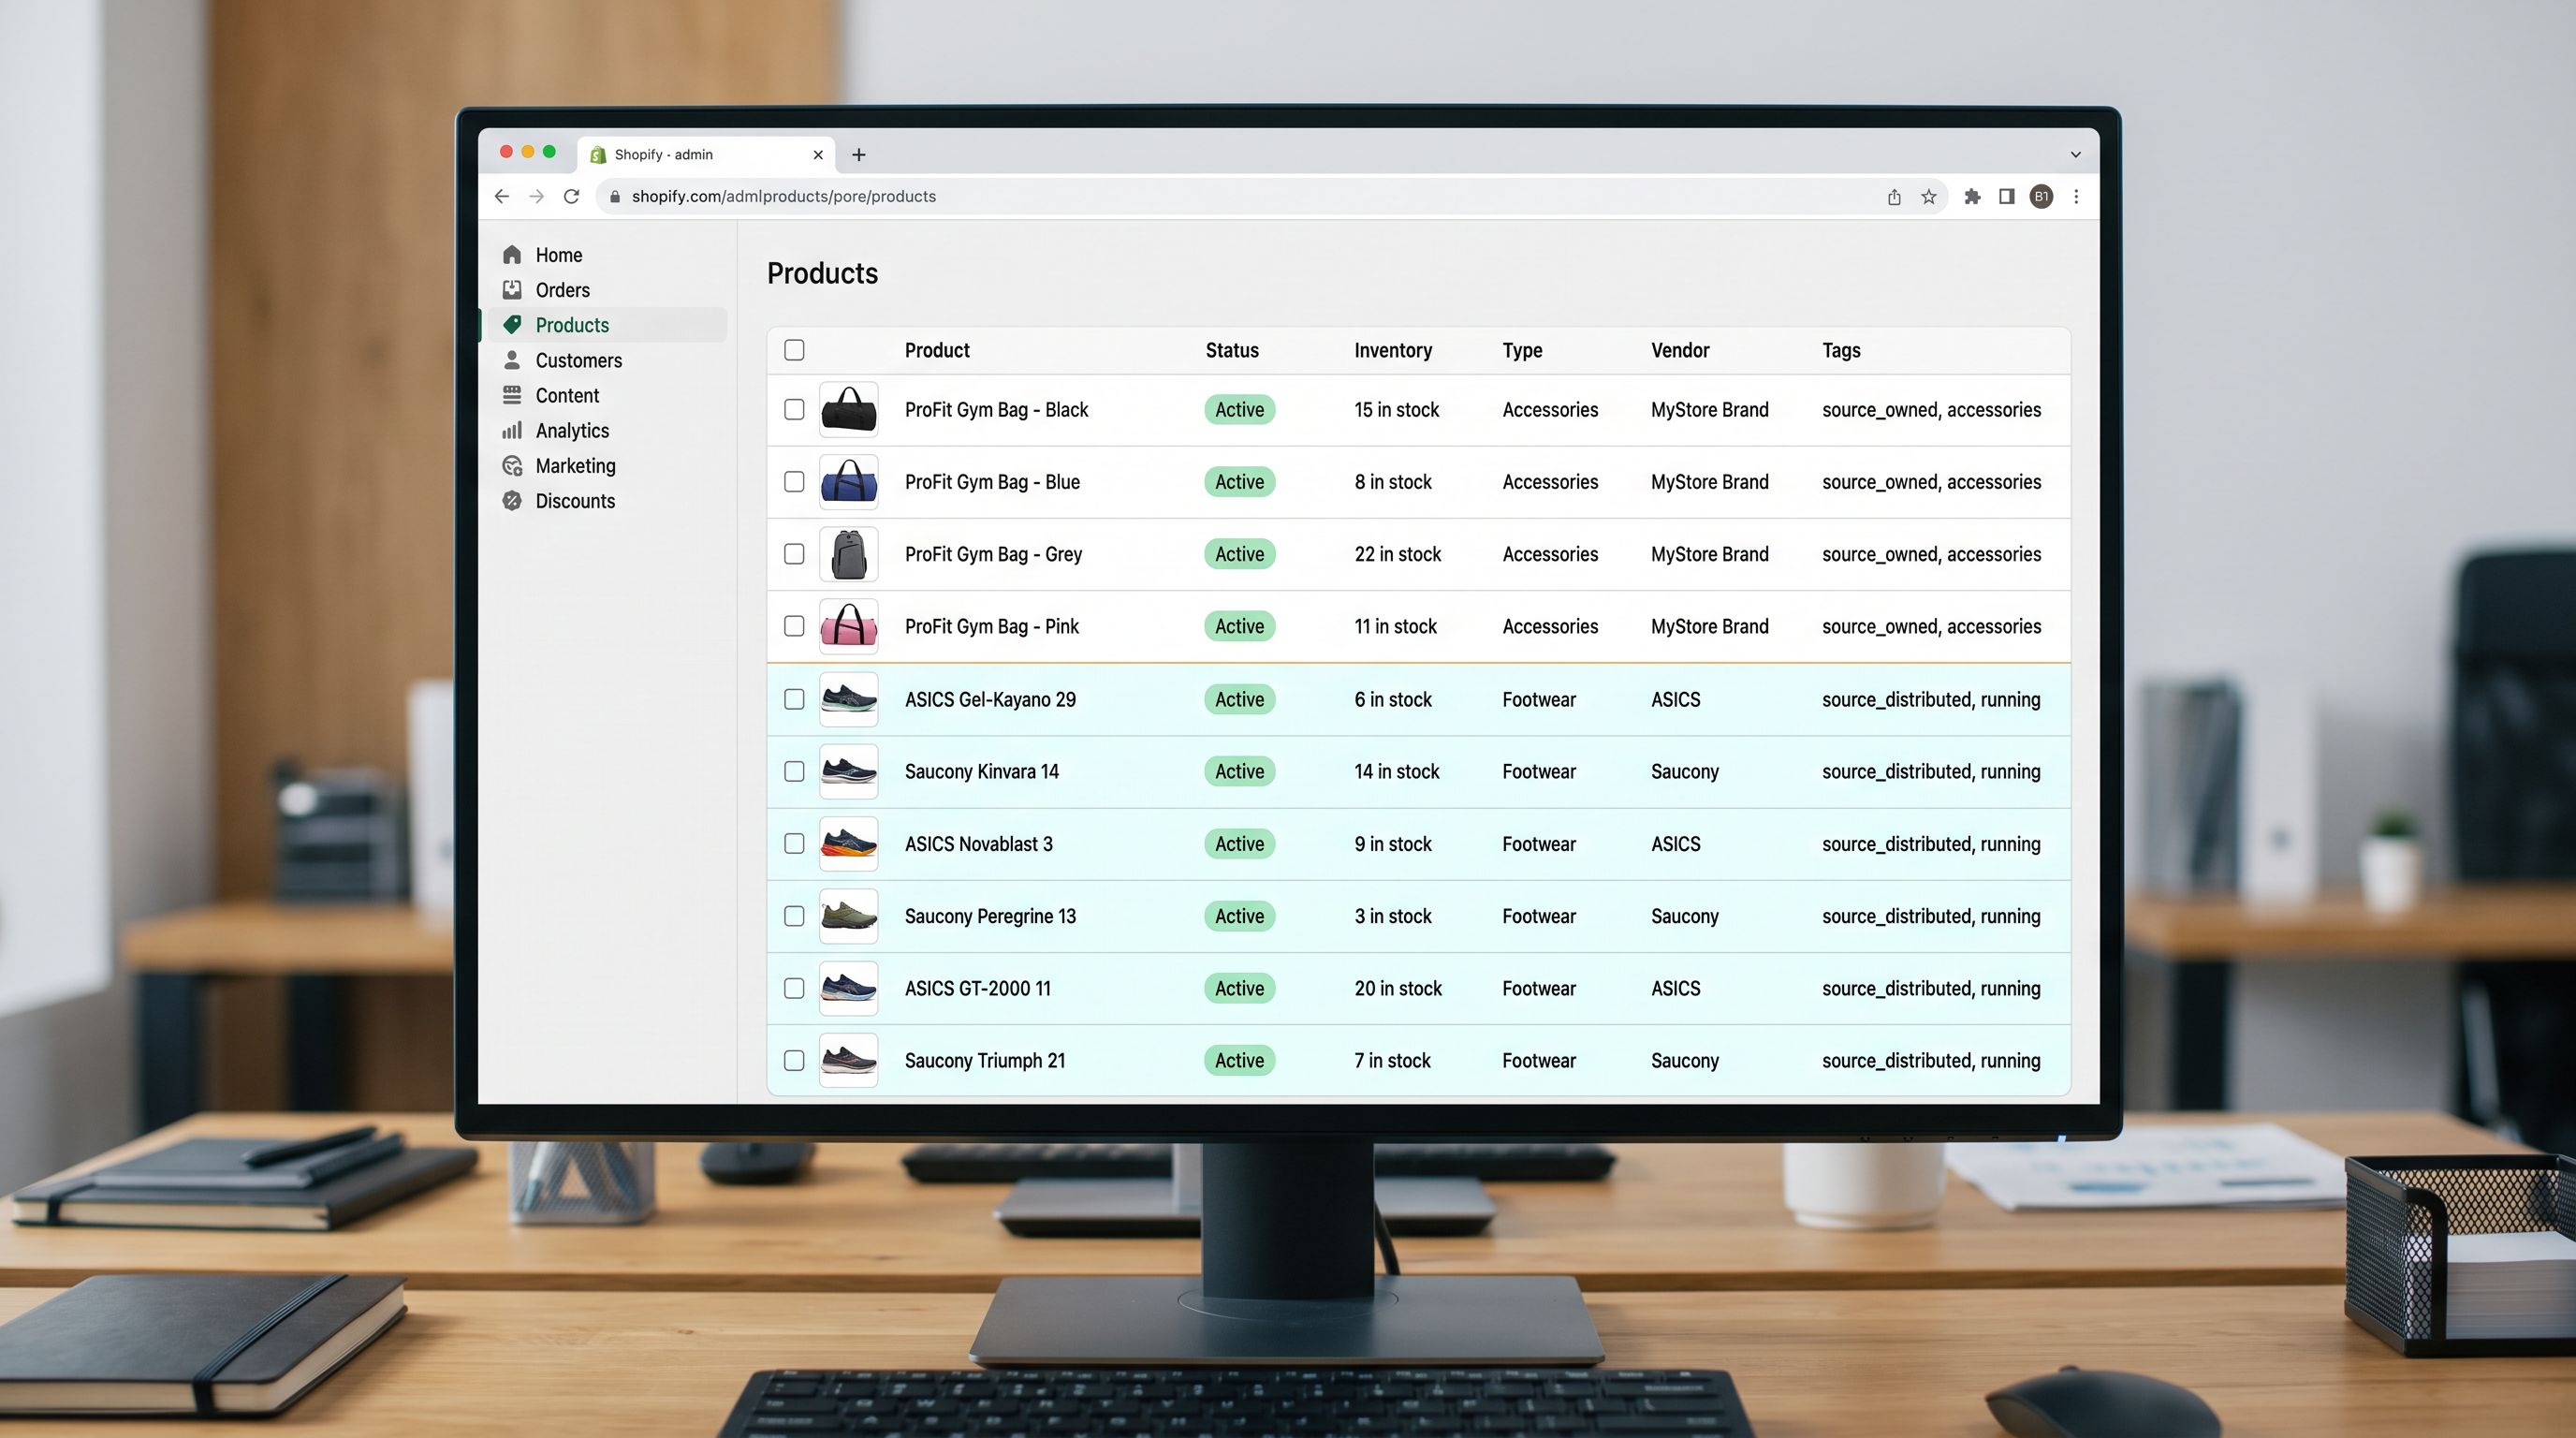Click the lock icon in address bar
2576x1438 pixels.
click(x=615, y=197)
